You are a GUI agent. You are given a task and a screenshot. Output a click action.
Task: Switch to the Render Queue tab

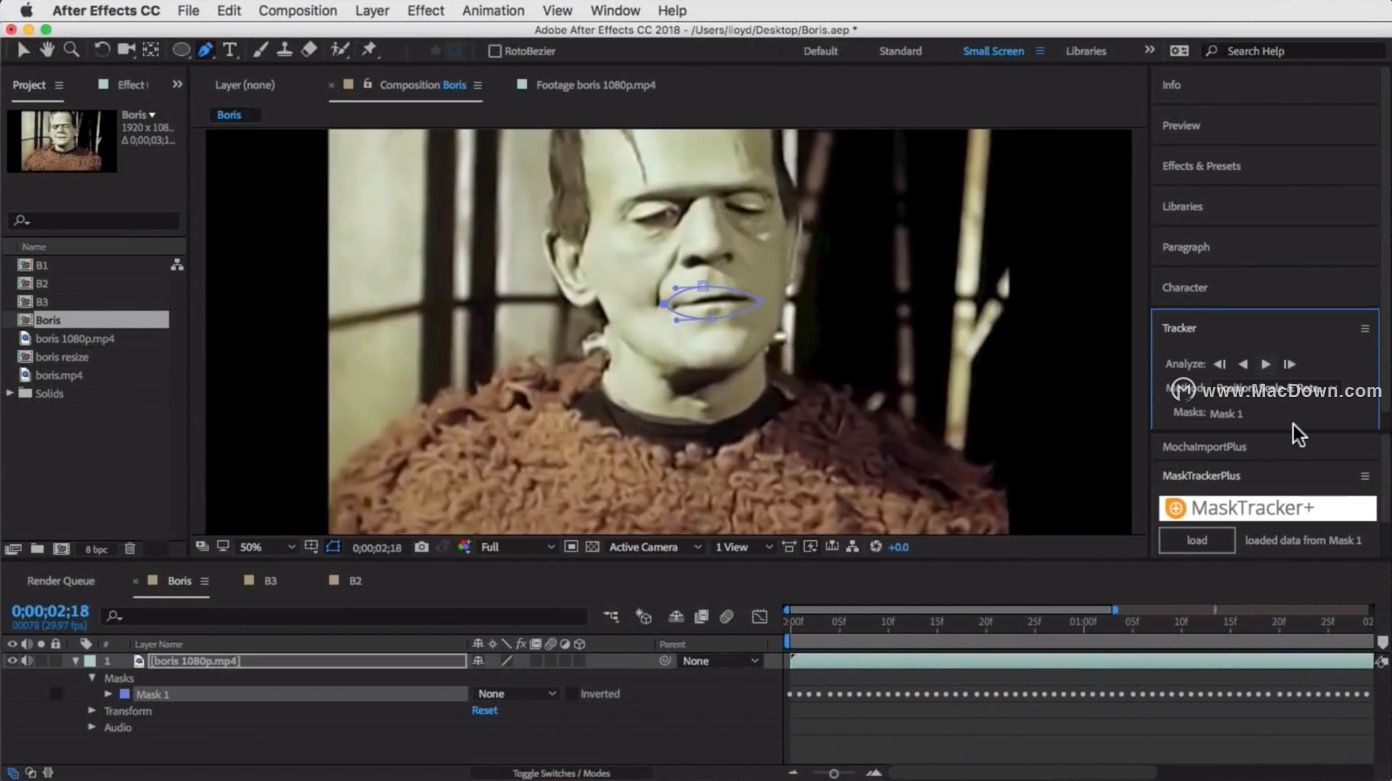pyautogui.click(x=61, y=581)
